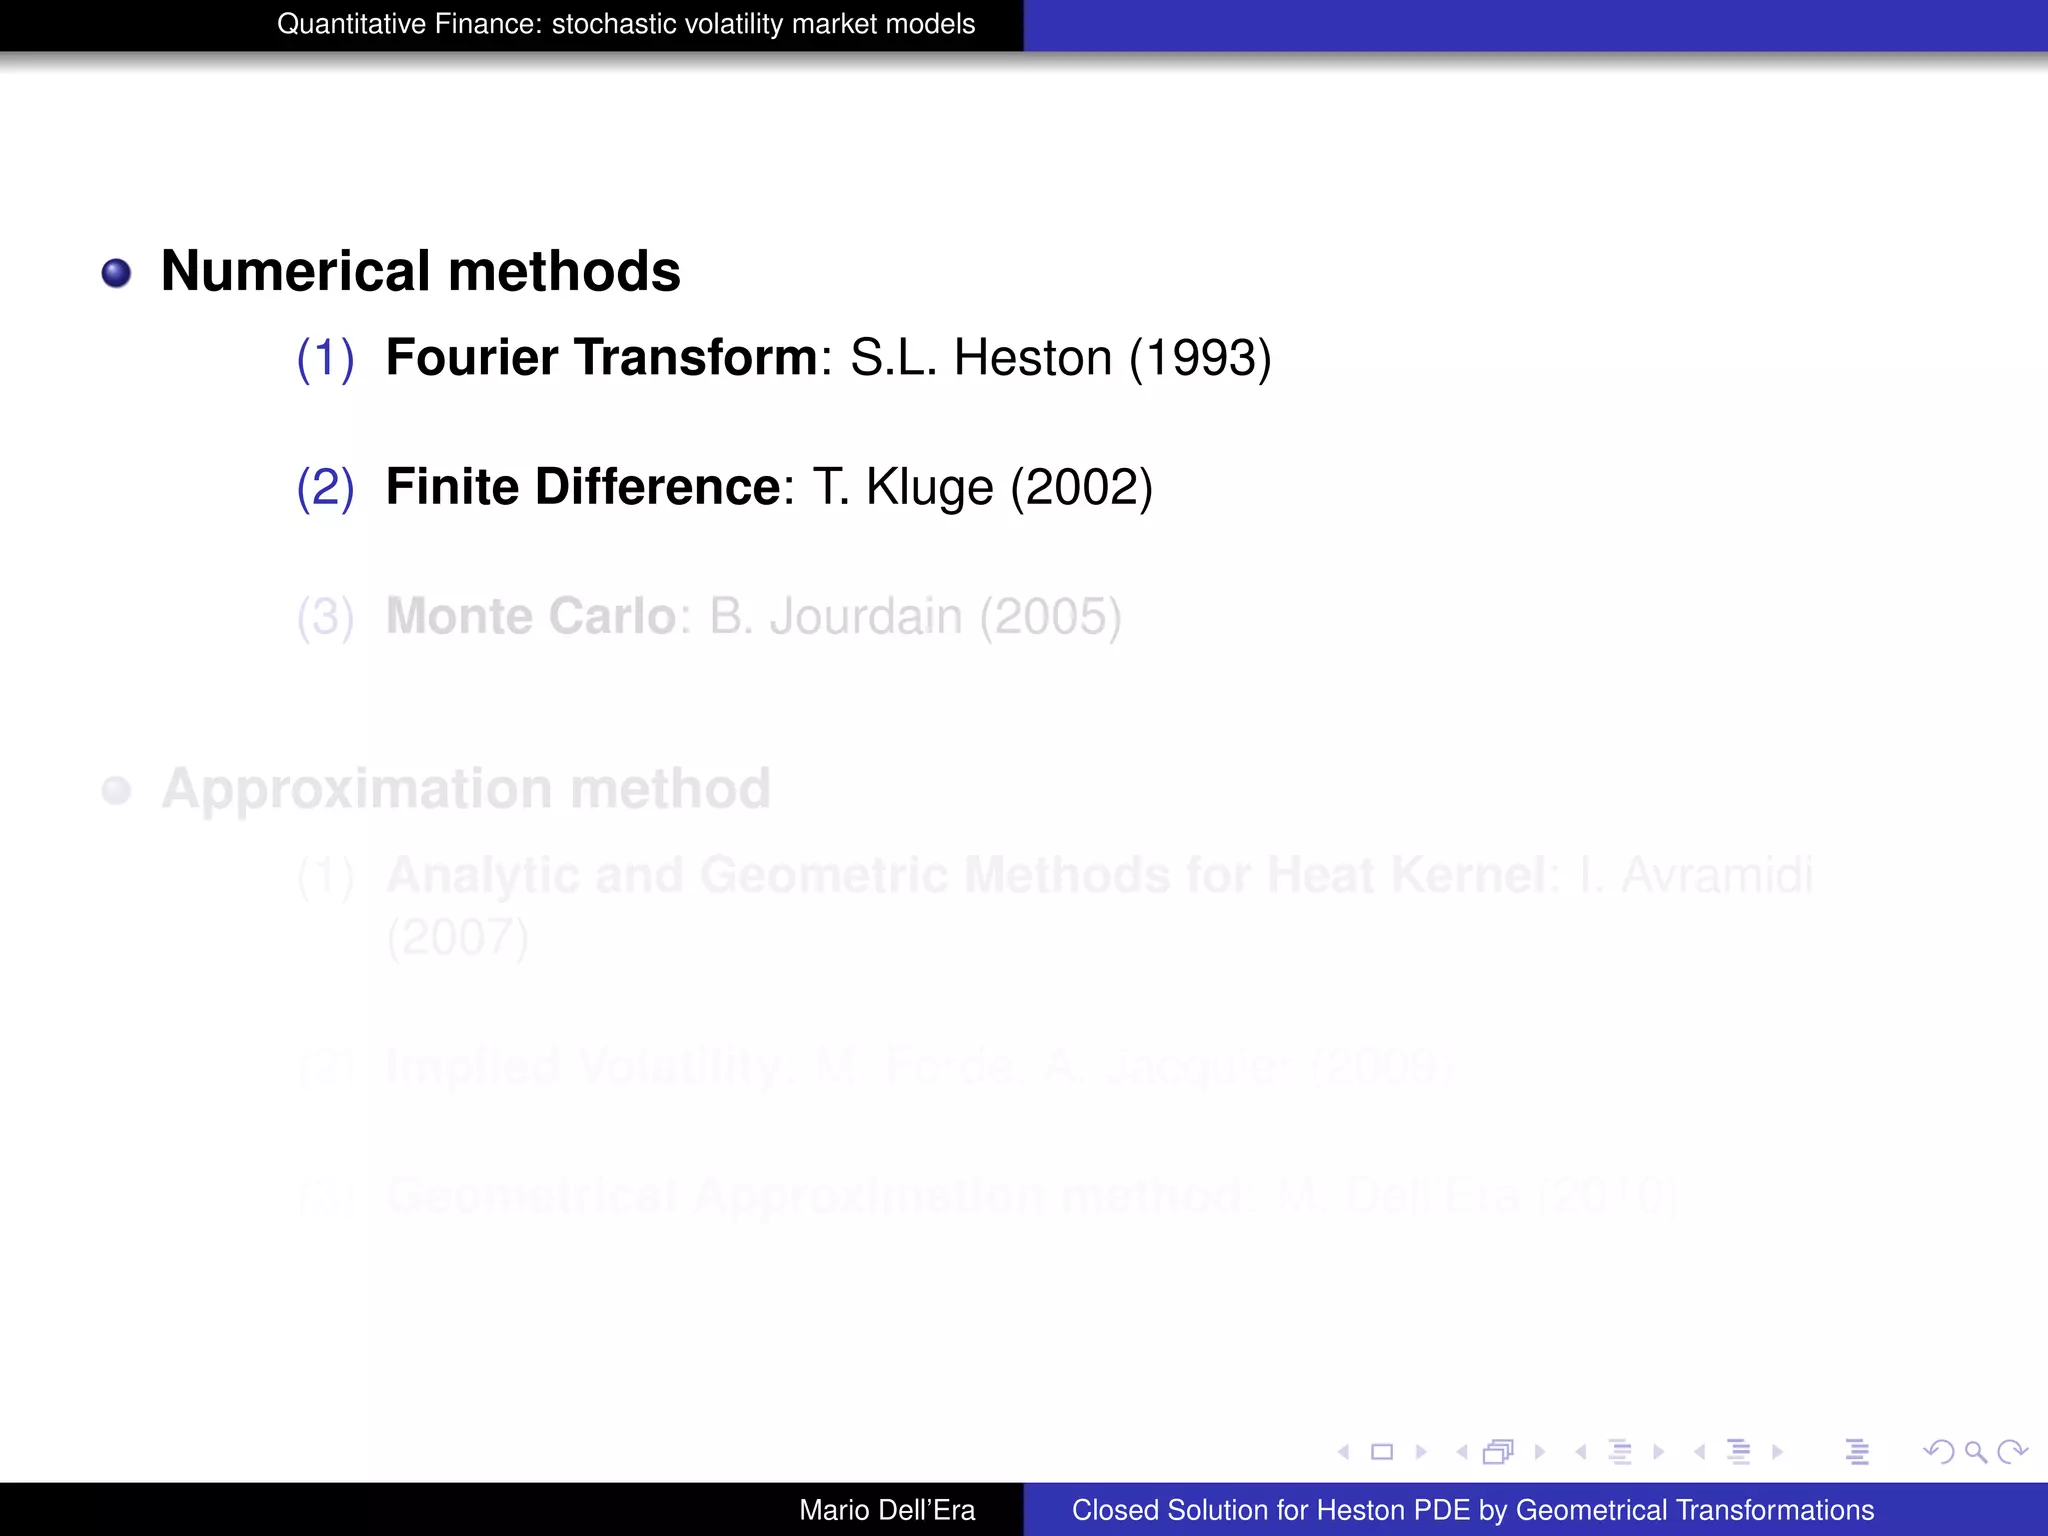Click the footer title 'Closed Solution for Heston PDE'
This screenshot has width=2048, height=1536.
[x=1272, y=1510]
